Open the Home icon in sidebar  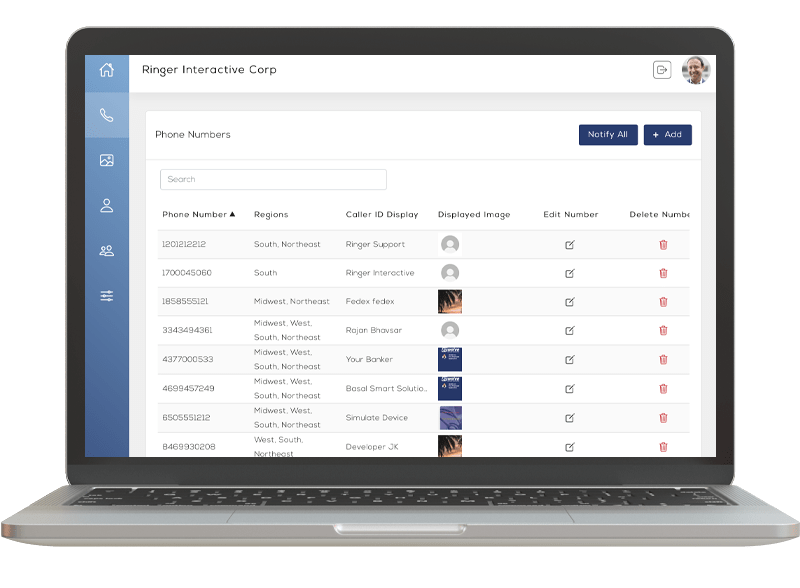pyautogui.click(x=106, y=70)
